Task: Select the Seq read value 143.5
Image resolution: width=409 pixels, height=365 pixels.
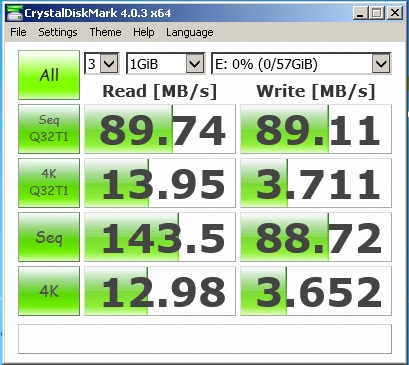Action: pyautogui.click(x=160, y=237)
